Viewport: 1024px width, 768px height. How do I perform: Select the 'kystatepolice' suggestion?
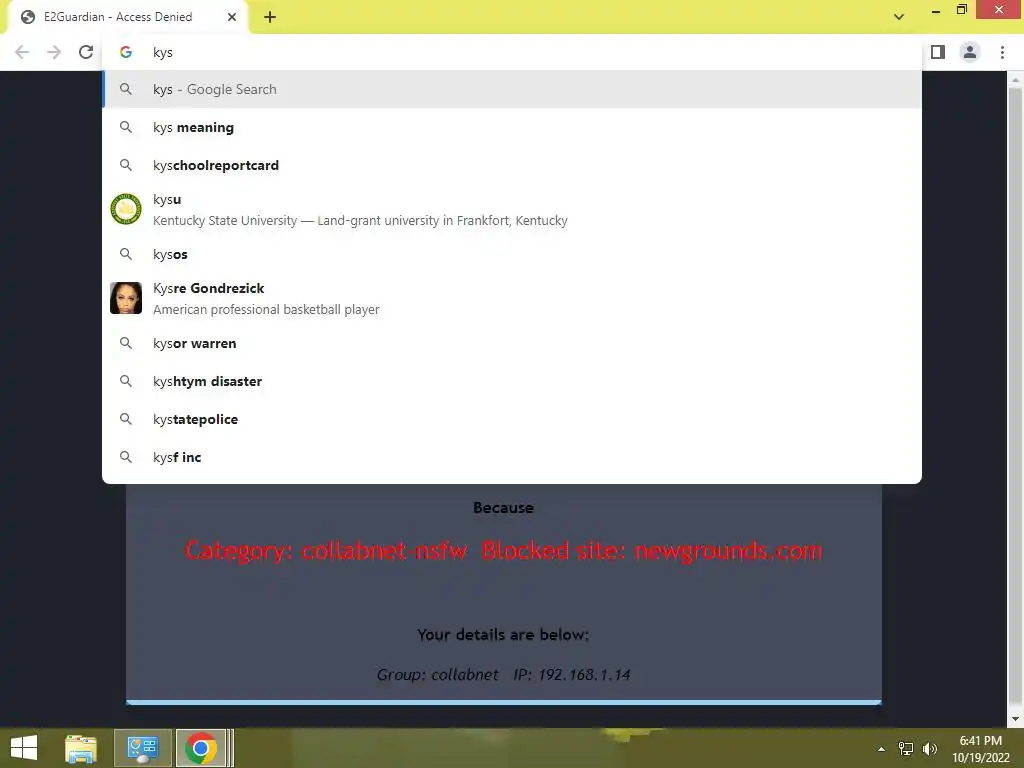click(x=512, y=419)
